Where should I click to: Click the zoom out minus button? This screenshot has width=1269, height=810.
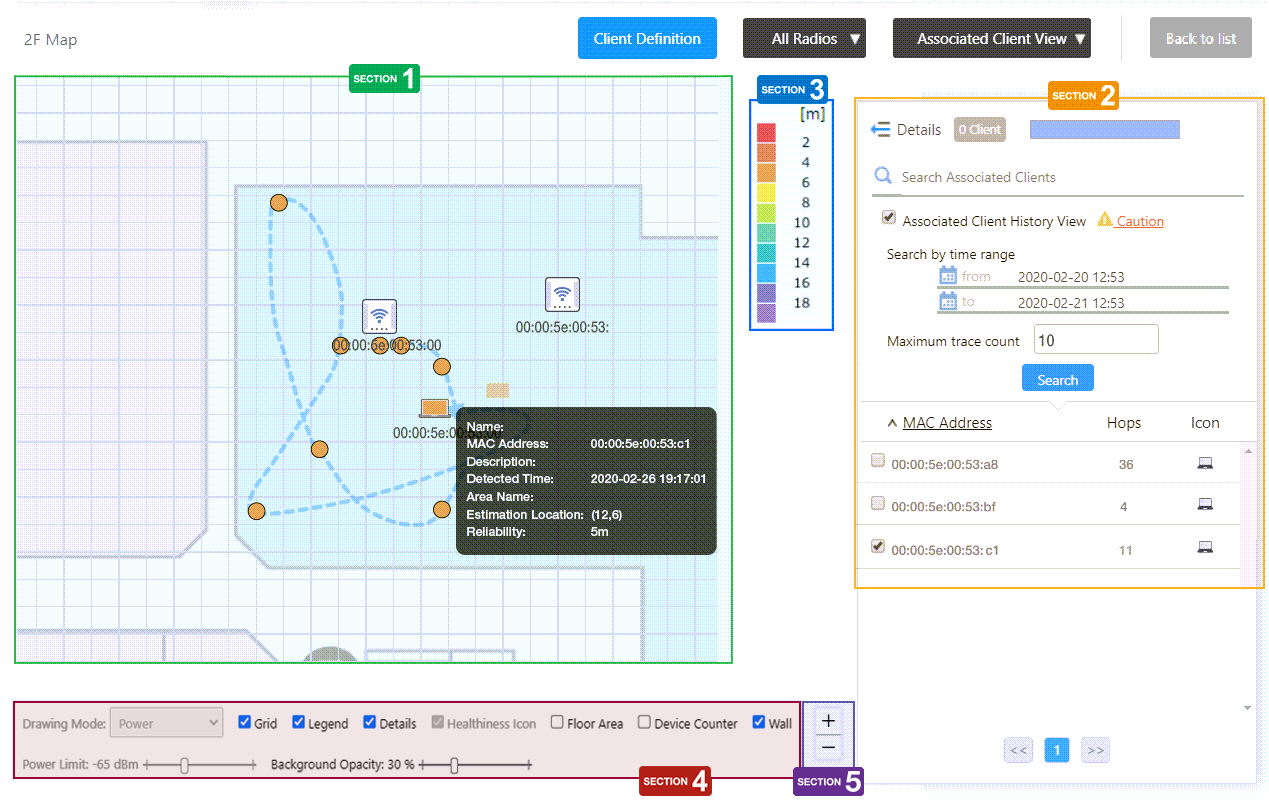[x=828, y=747]
